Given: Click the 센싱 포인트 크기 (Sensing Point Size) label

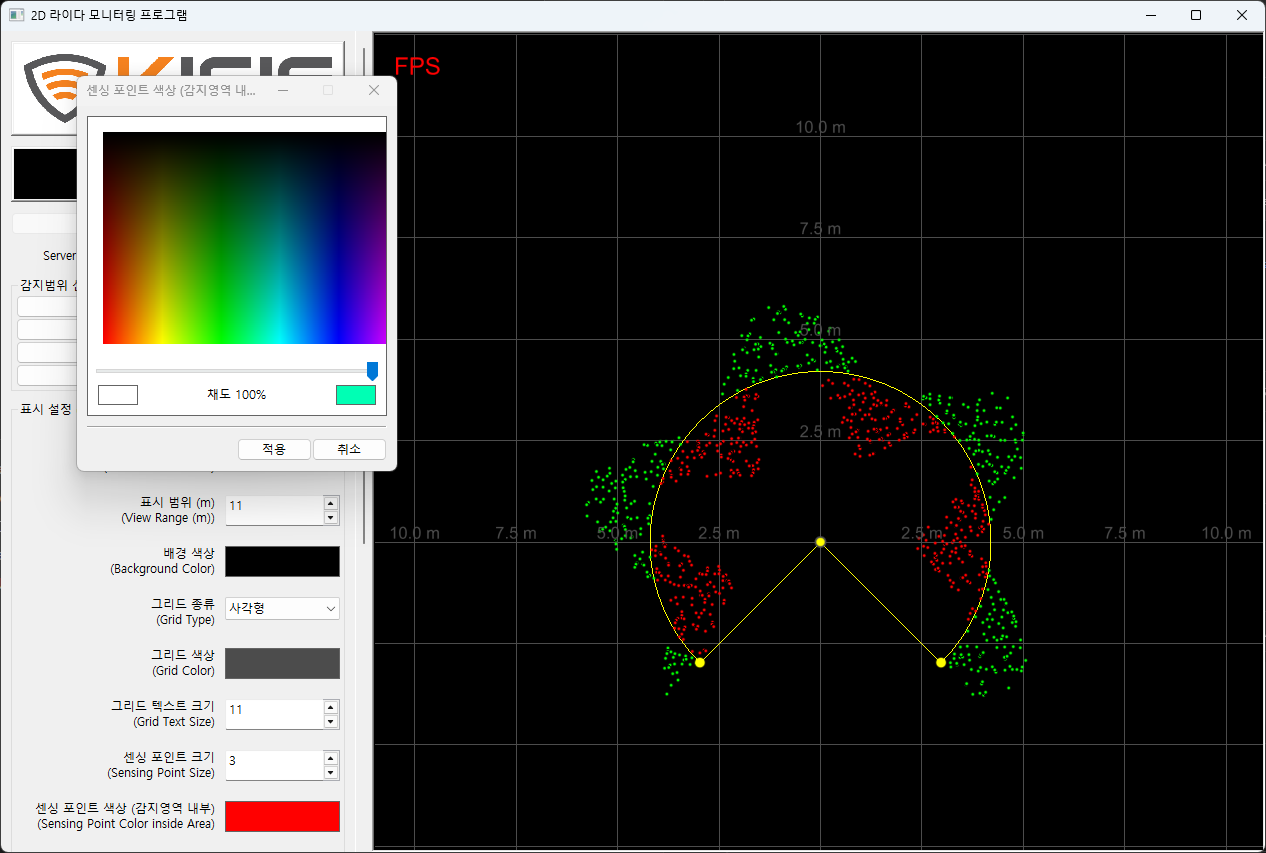Looking at the screenshot, I should [x=161, y=765].
